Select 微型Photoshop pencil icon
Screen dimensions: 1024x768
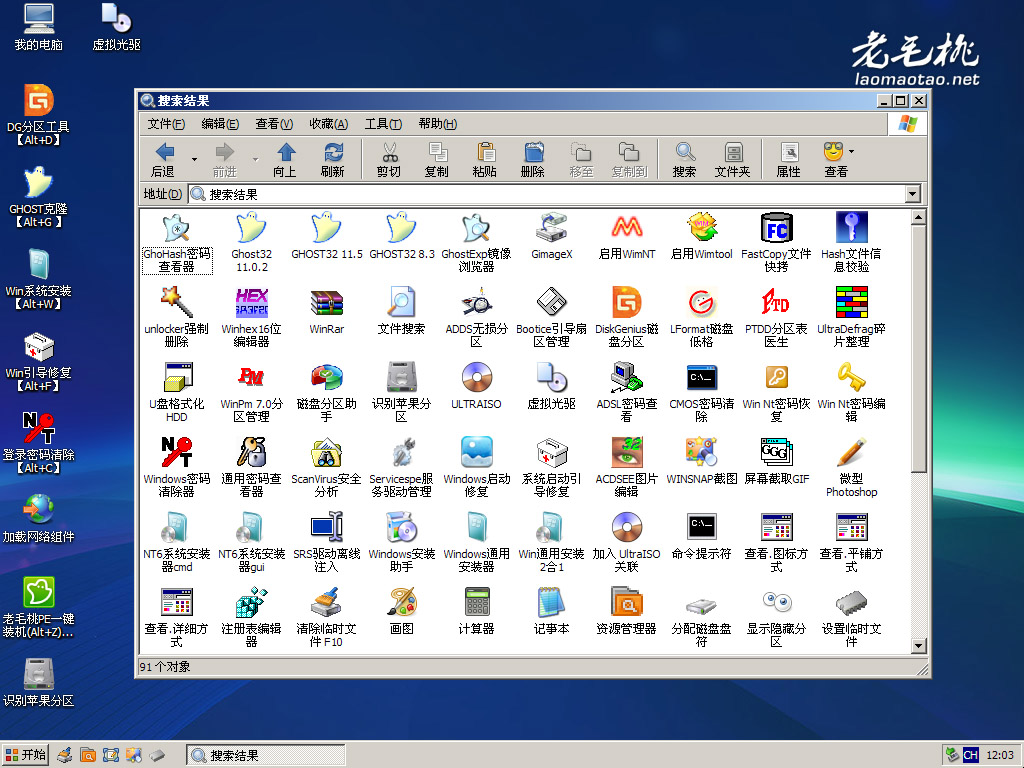[x=851, y=468]
